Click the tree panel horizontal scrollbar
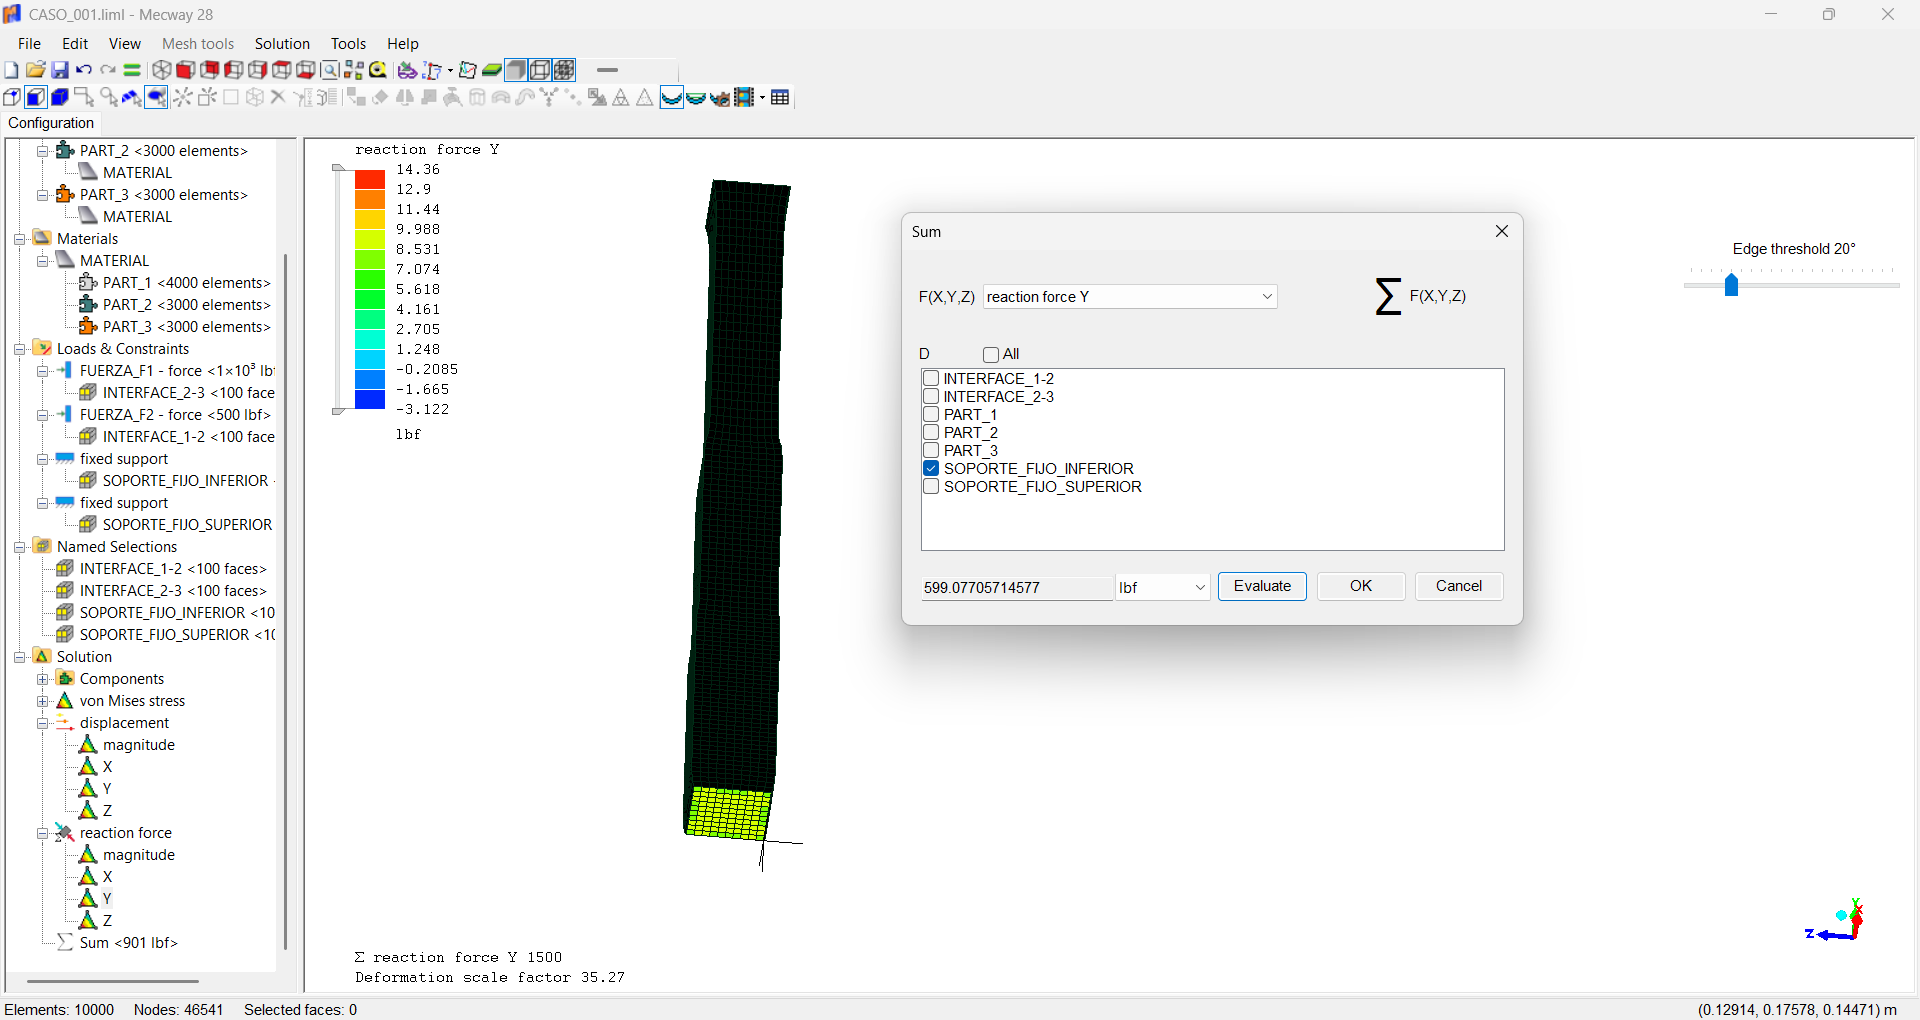 coord(112,981)
